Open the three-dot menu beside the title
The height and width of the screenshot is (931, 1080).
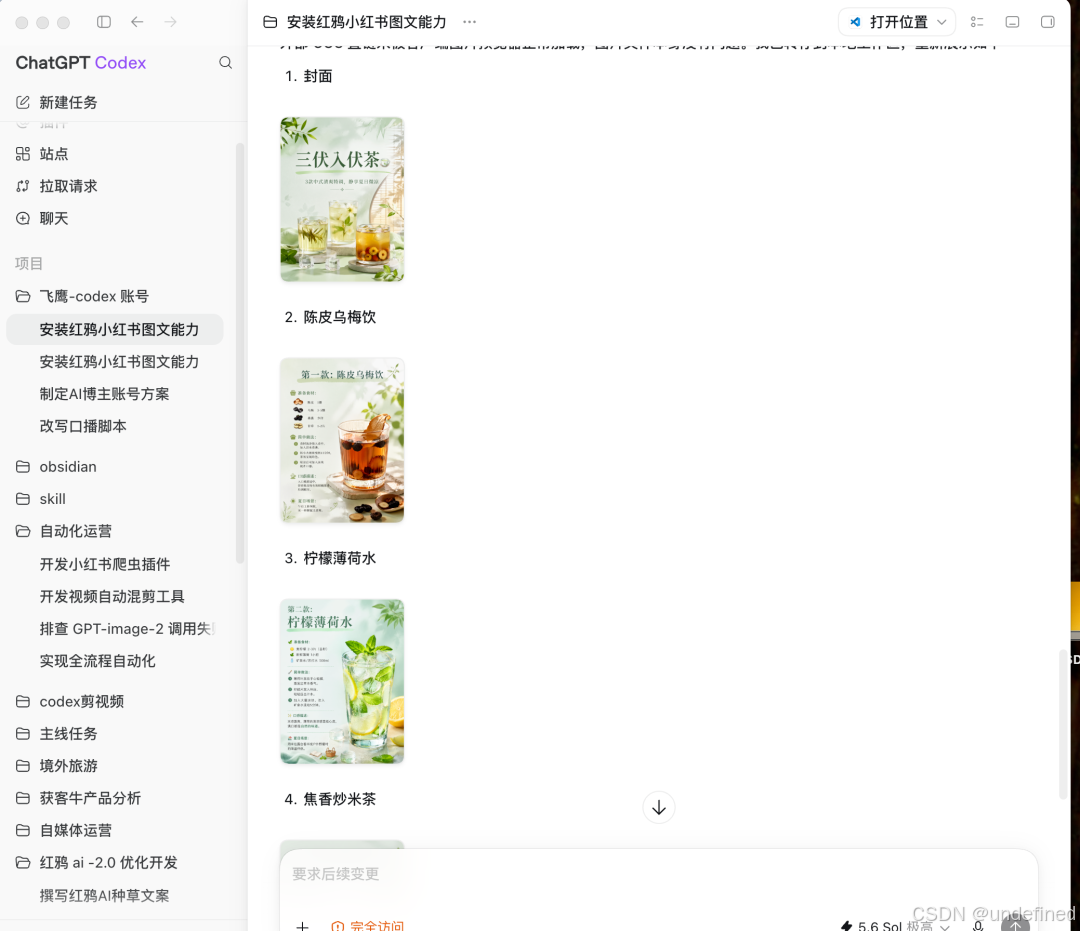click(x=470, y=22)
